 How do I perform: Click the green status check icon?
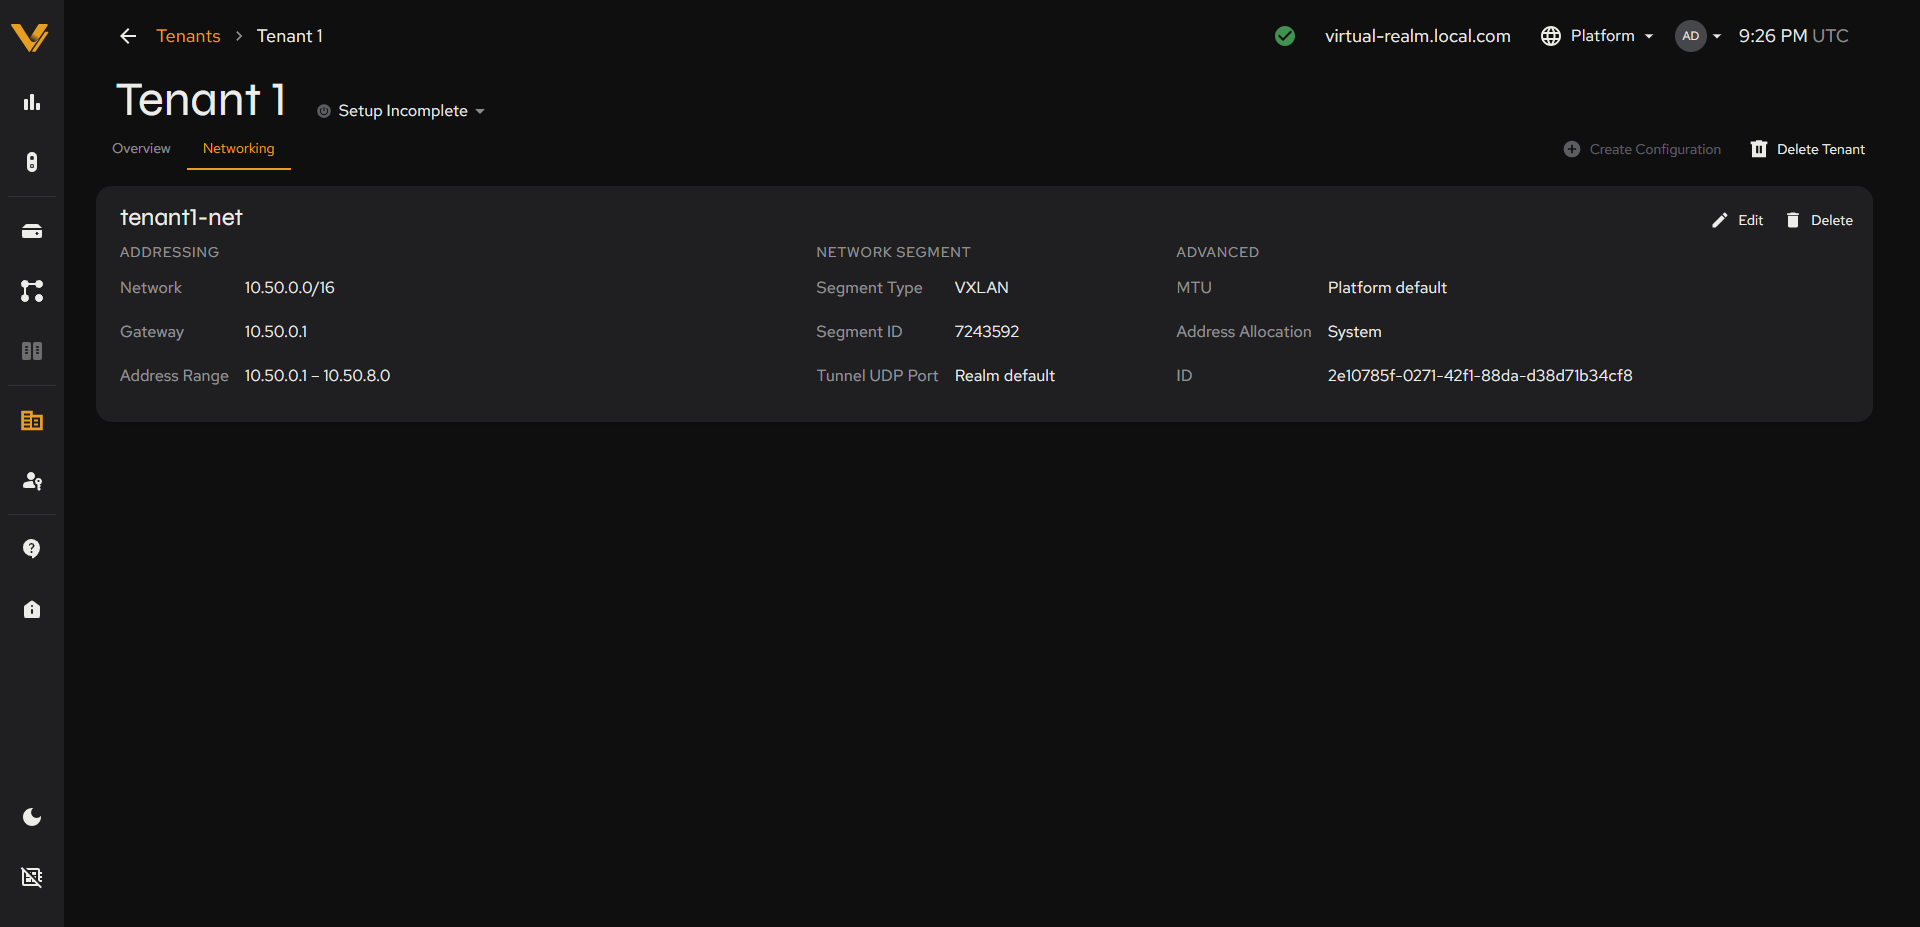tap(1285, 36)
